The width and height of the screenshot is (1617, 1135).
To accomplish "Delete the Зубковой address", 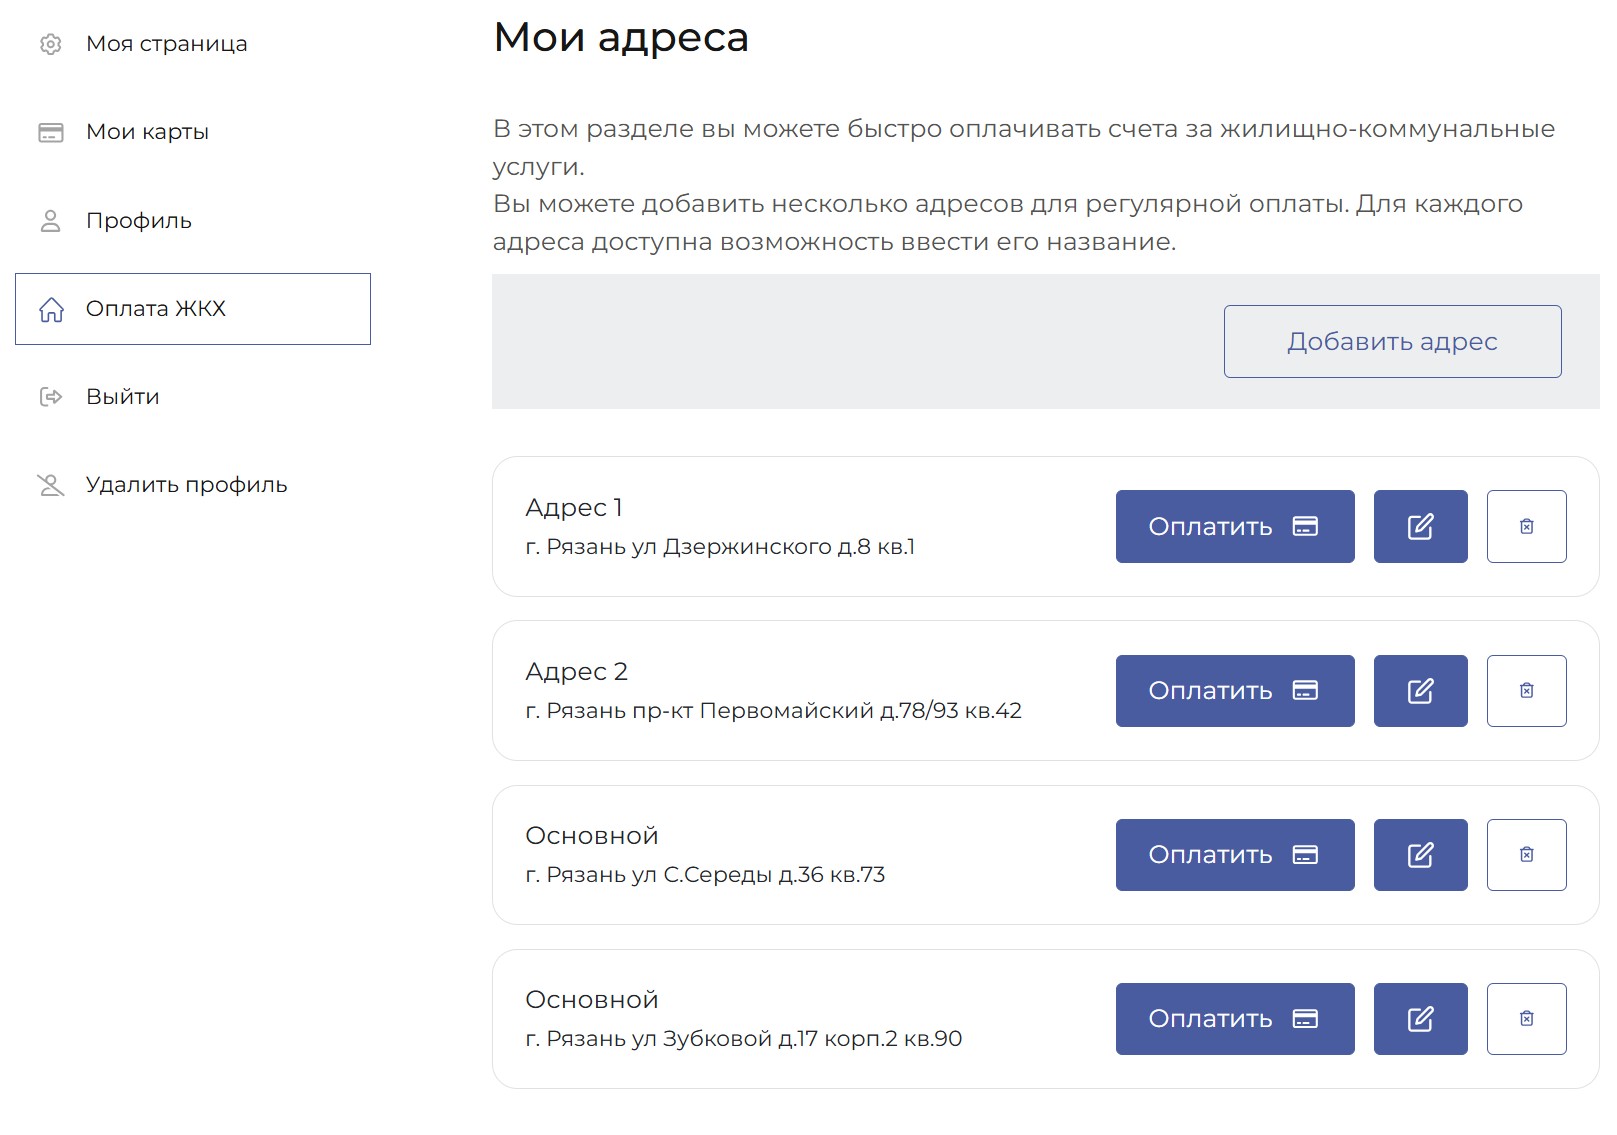I will click(1526, 1019).
